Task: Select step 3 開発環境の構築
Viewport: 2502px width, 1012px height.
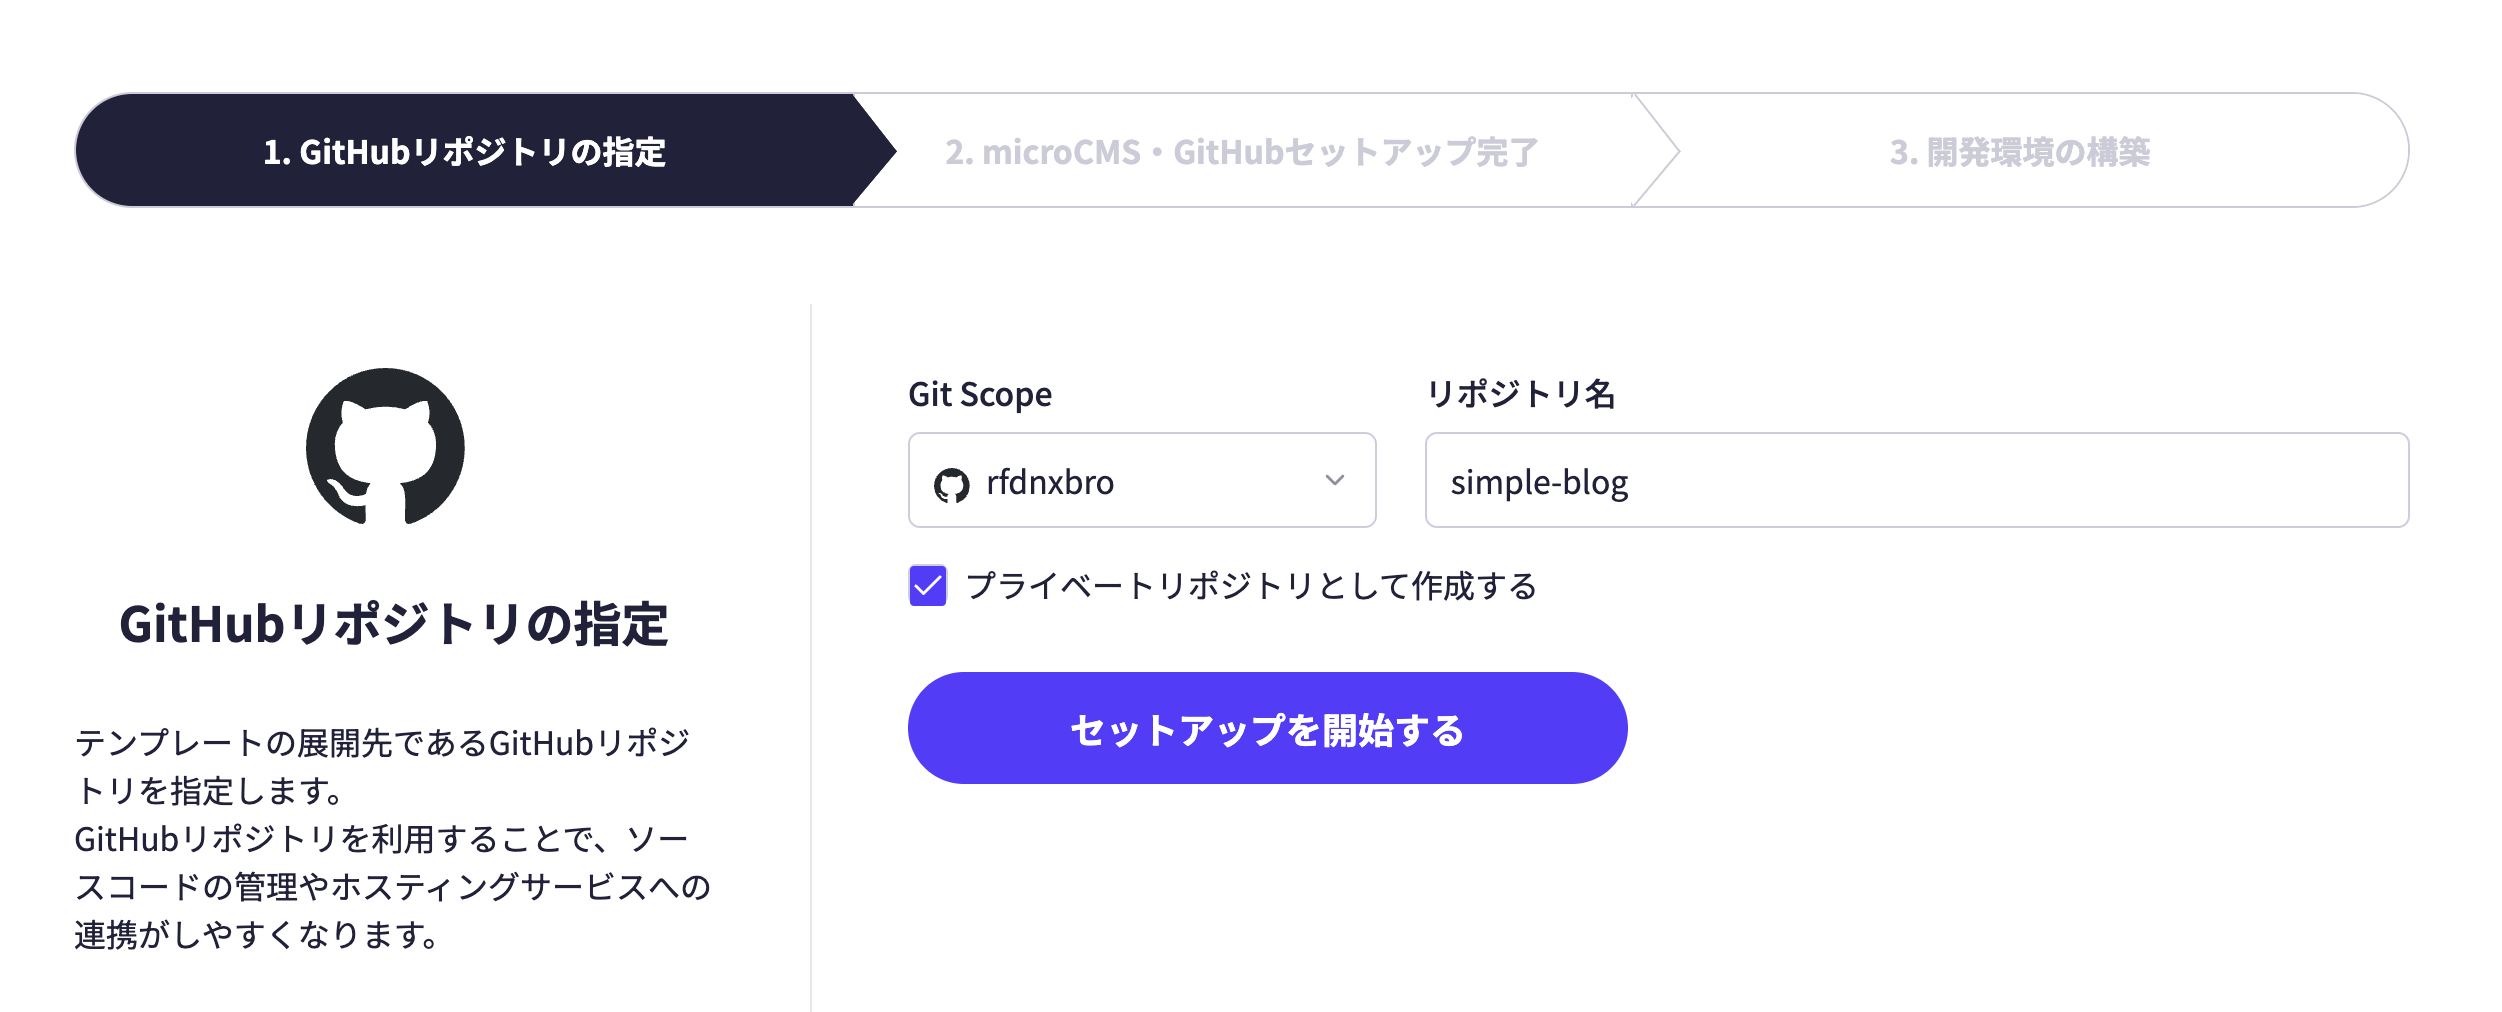Action: pyautogui.click(x=2020, y=151)
